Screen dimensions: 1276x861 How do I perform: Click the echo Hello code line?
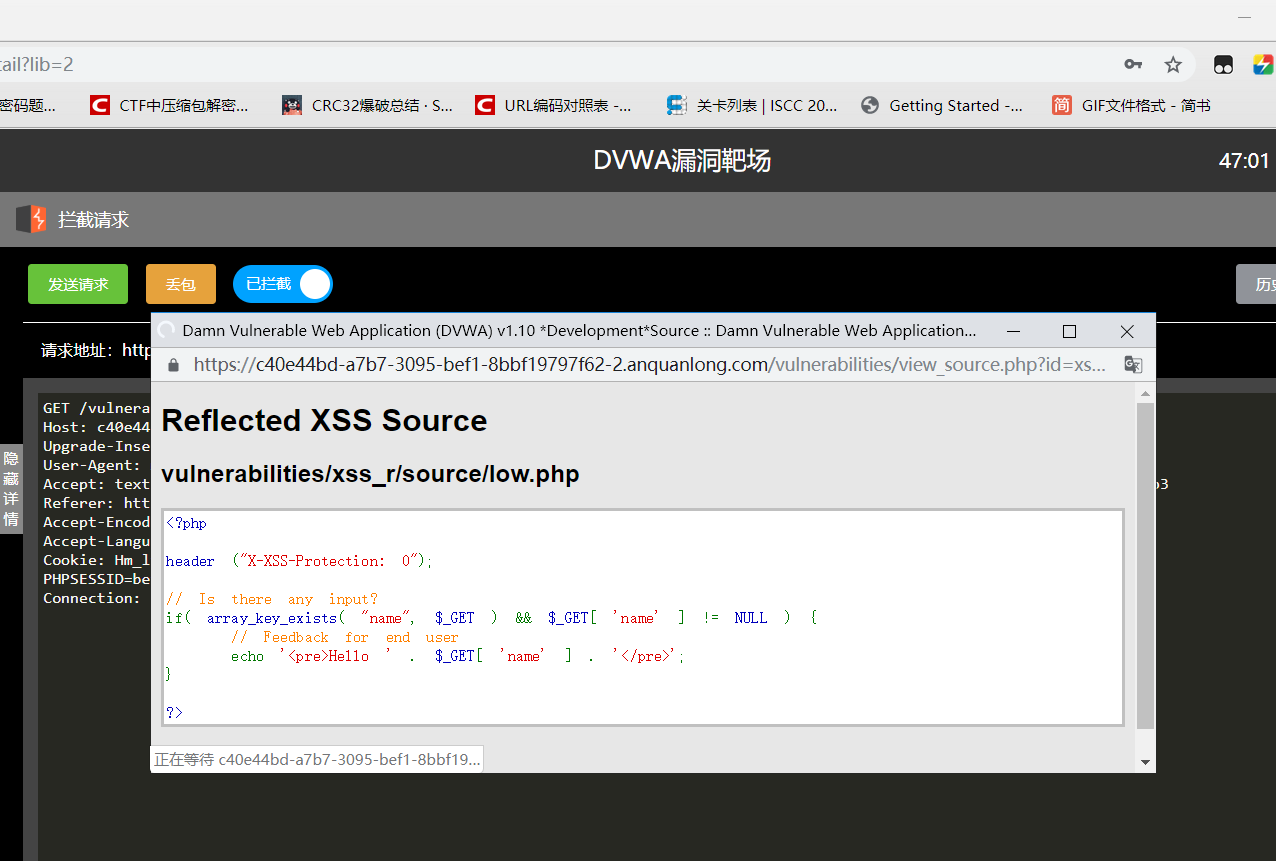tap(458, 656)
